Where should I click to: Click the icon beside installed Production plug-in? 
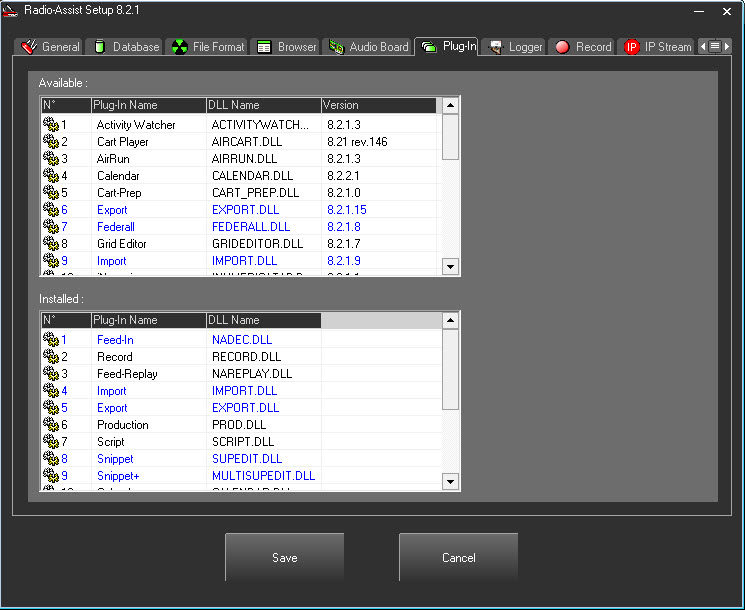pos(50,425)
